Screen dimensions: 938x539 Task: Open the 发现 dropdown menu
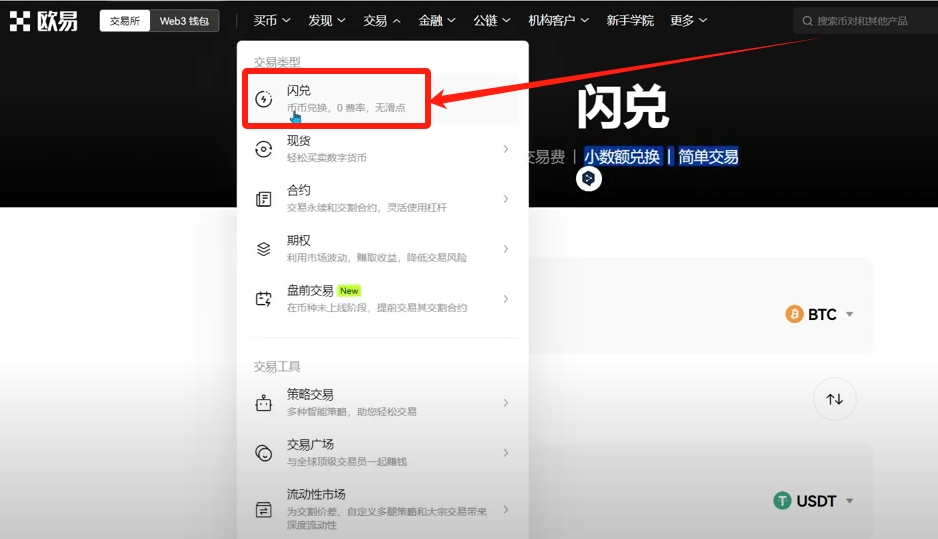(x=327, y=21)
